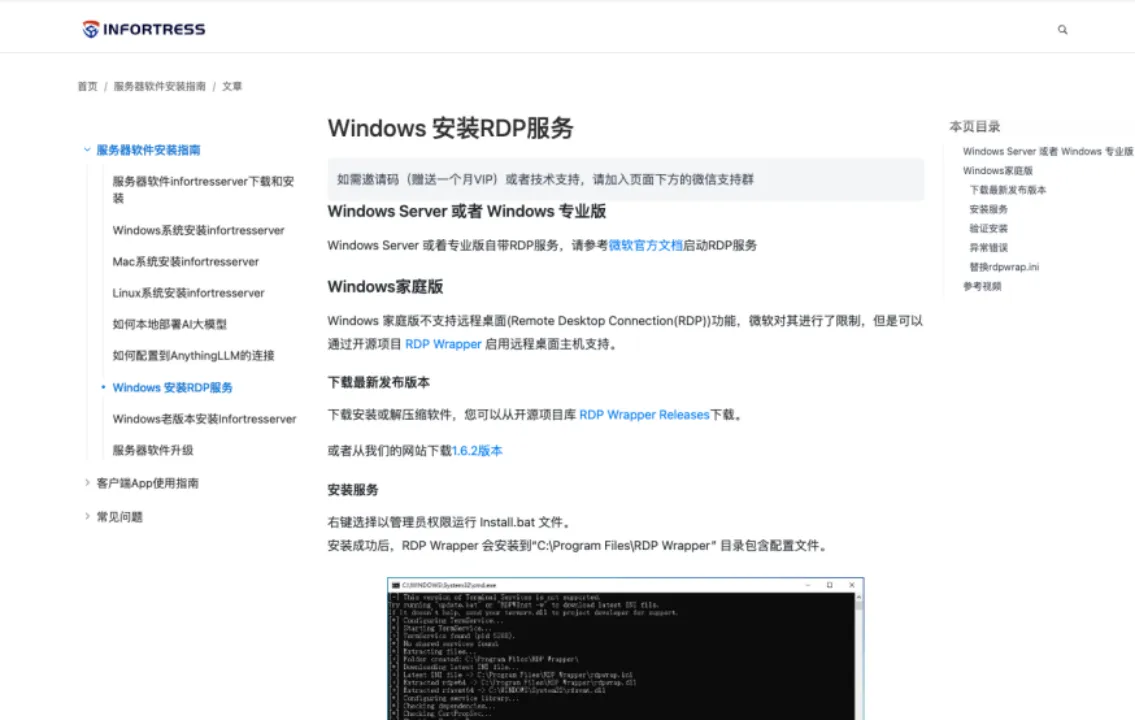This screenshot has height=720, width=1135.
Task: Jump to 验证安装 in page TOC
Action: click(x=988, y=229)
